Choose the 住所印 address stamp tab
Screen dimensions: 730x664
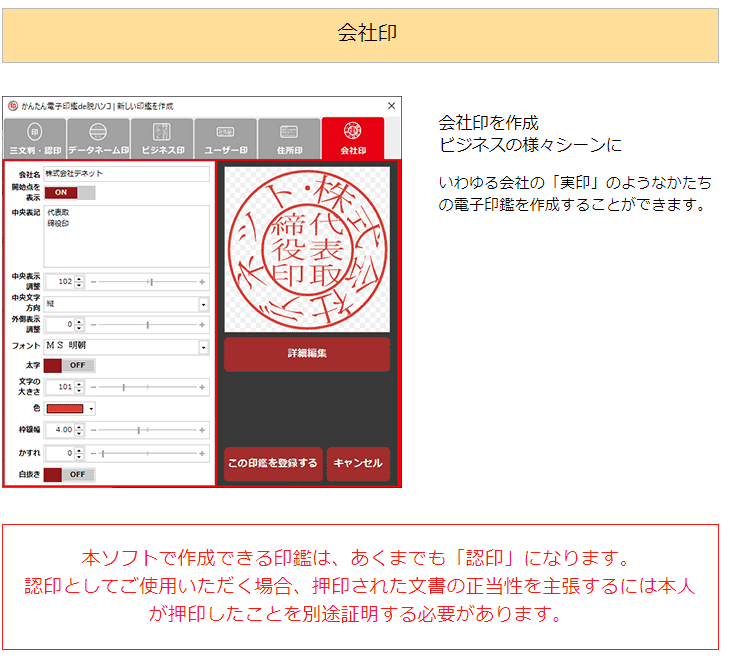tap(289, 138)
